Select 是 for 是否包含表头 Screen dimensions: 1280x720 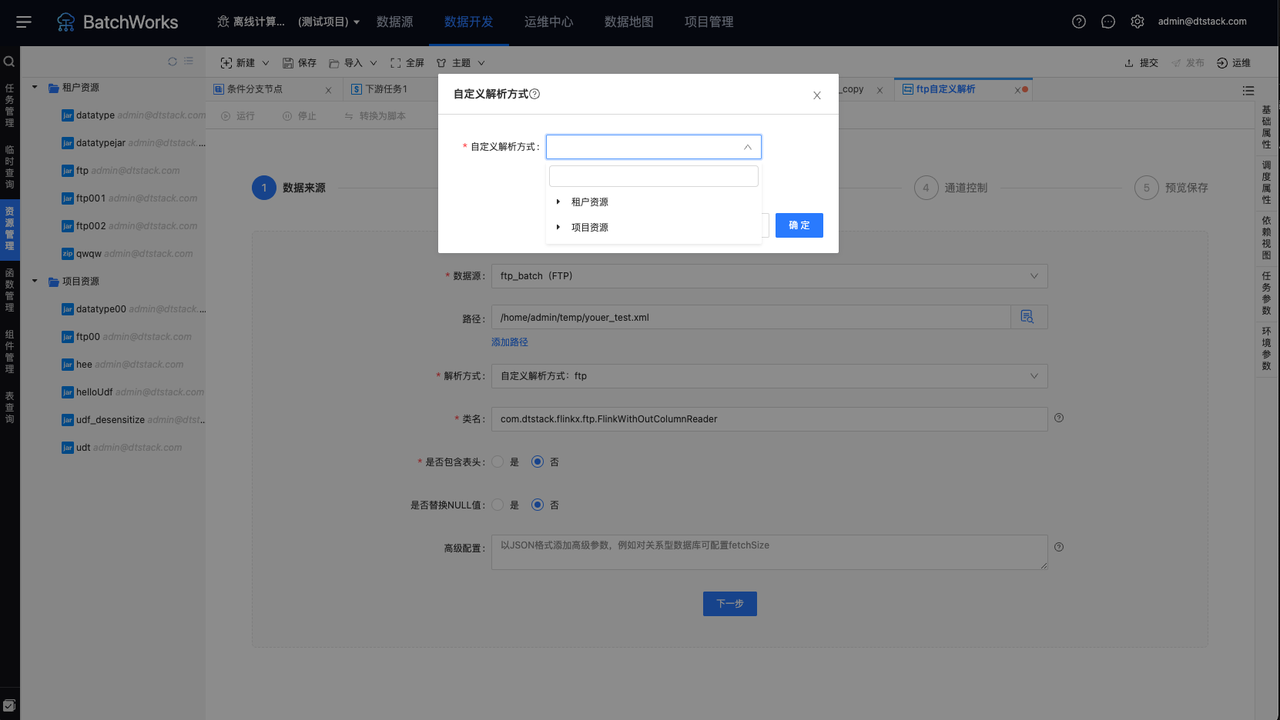pos(497,462)
